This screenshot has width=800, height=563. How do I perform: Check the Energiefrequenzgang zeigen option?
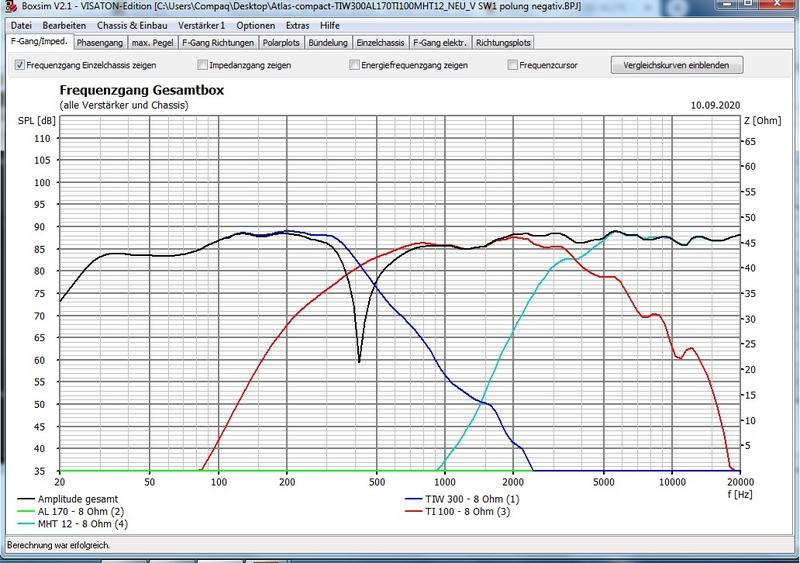click(355, 66)
